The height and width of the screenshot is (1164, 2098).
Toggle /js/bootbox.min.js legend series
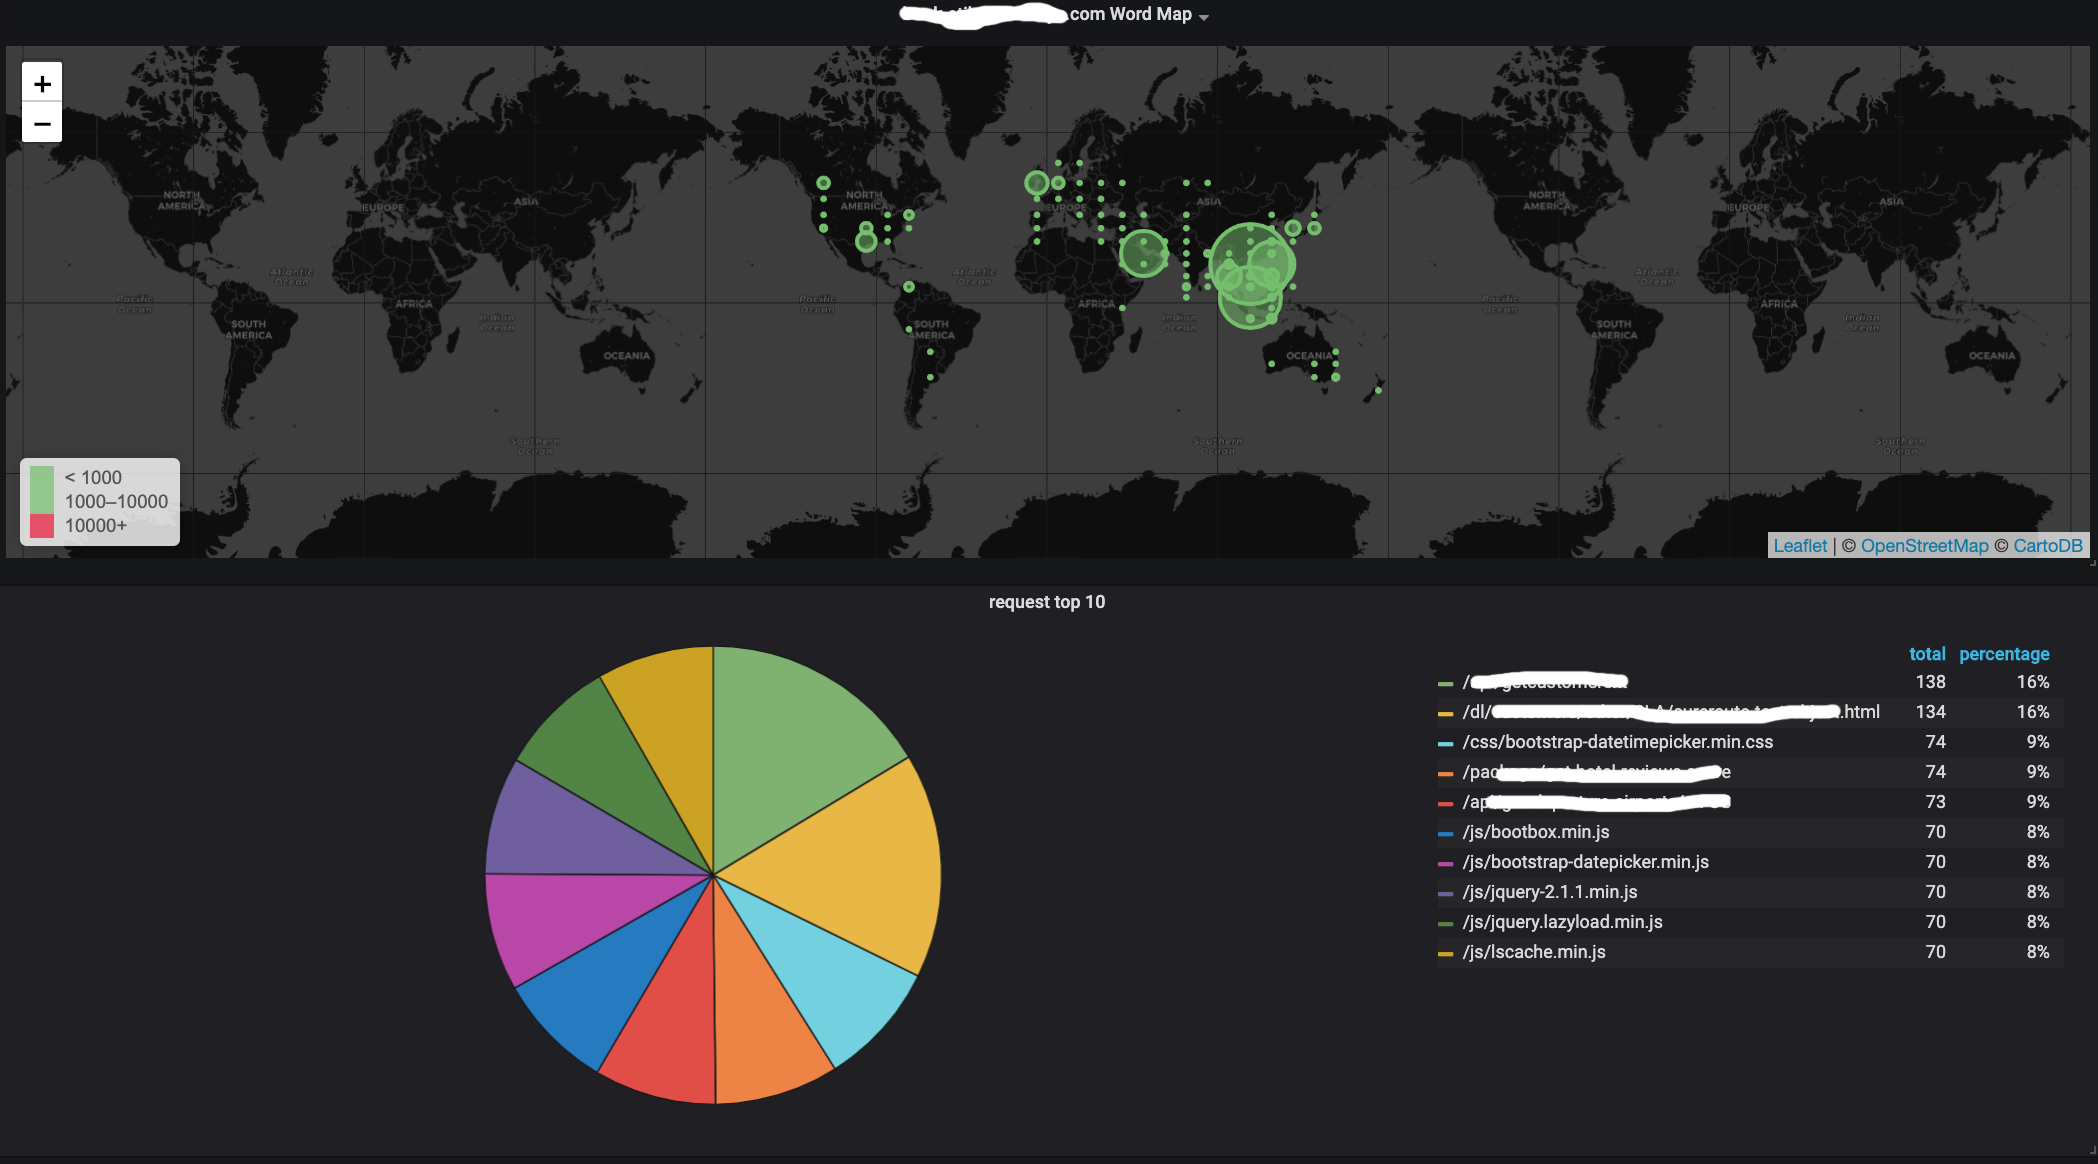click(x=1535, y=832)
